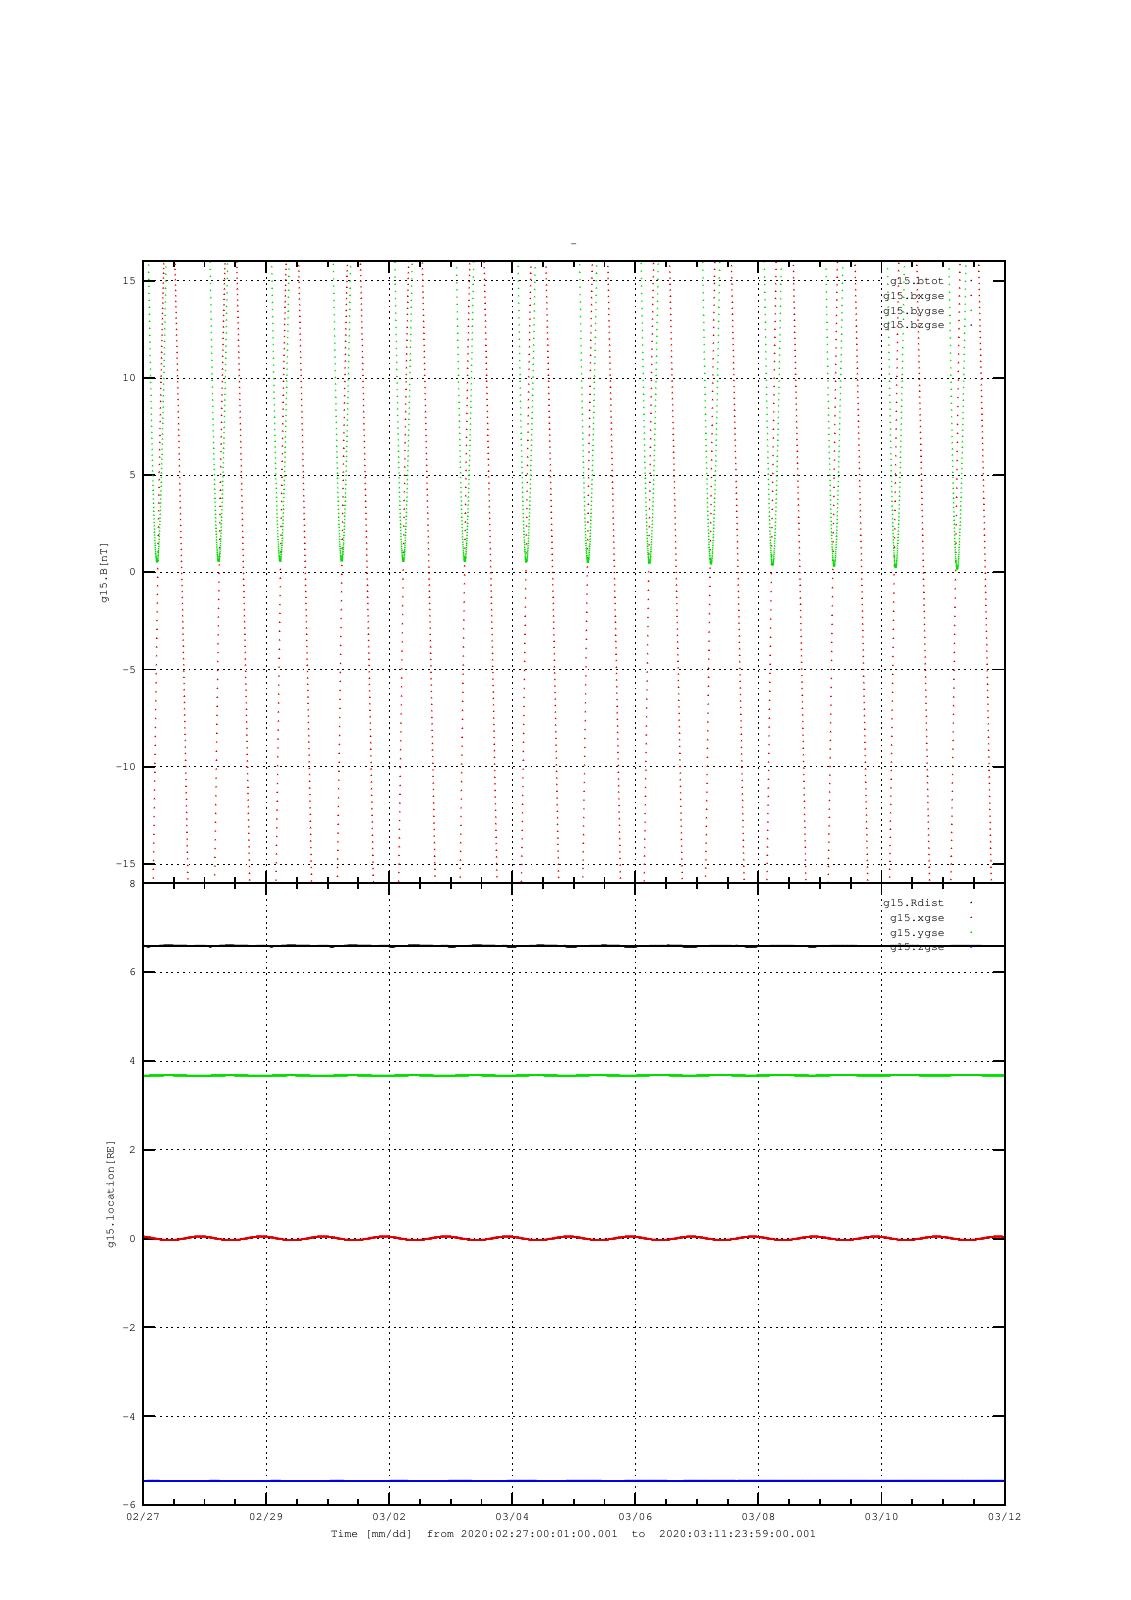Select the -6 tick on the location axis
The image size is (1131, 1600).
pyautogui.click(x=129, y=1505)
